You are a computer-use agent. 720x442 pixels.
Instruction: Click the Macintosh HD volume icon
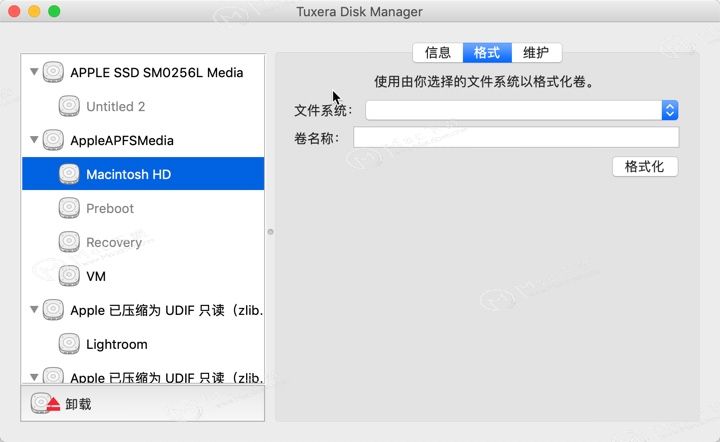click(69, 174)
